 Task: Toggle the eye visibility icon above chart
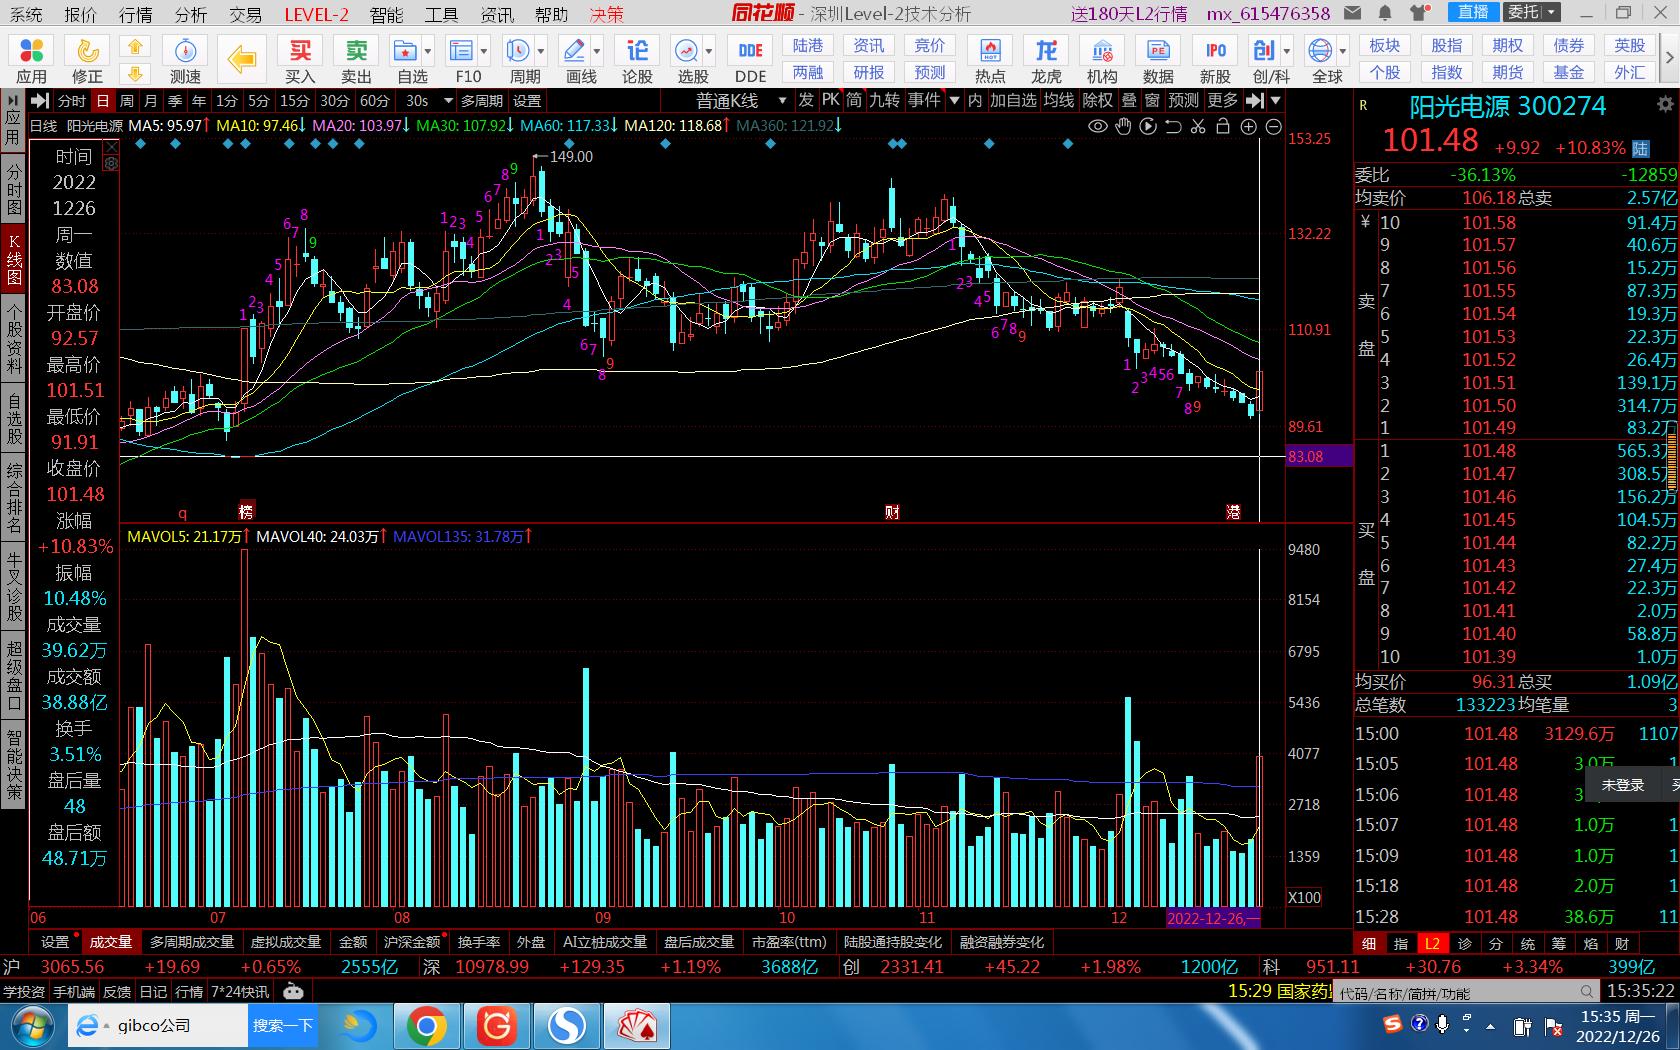coord(1098,126)
